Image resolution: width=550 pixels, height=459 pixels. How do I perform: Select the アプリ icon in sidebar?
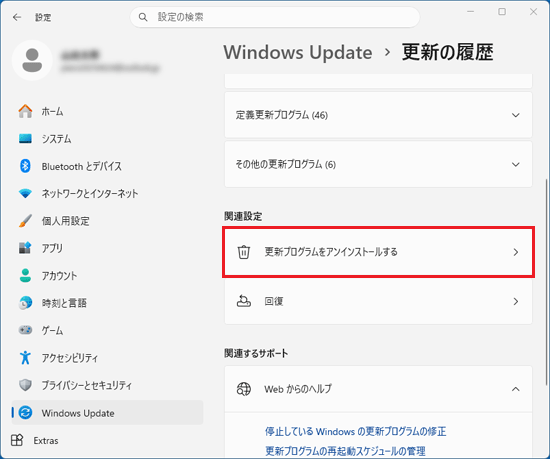[25, 248]
